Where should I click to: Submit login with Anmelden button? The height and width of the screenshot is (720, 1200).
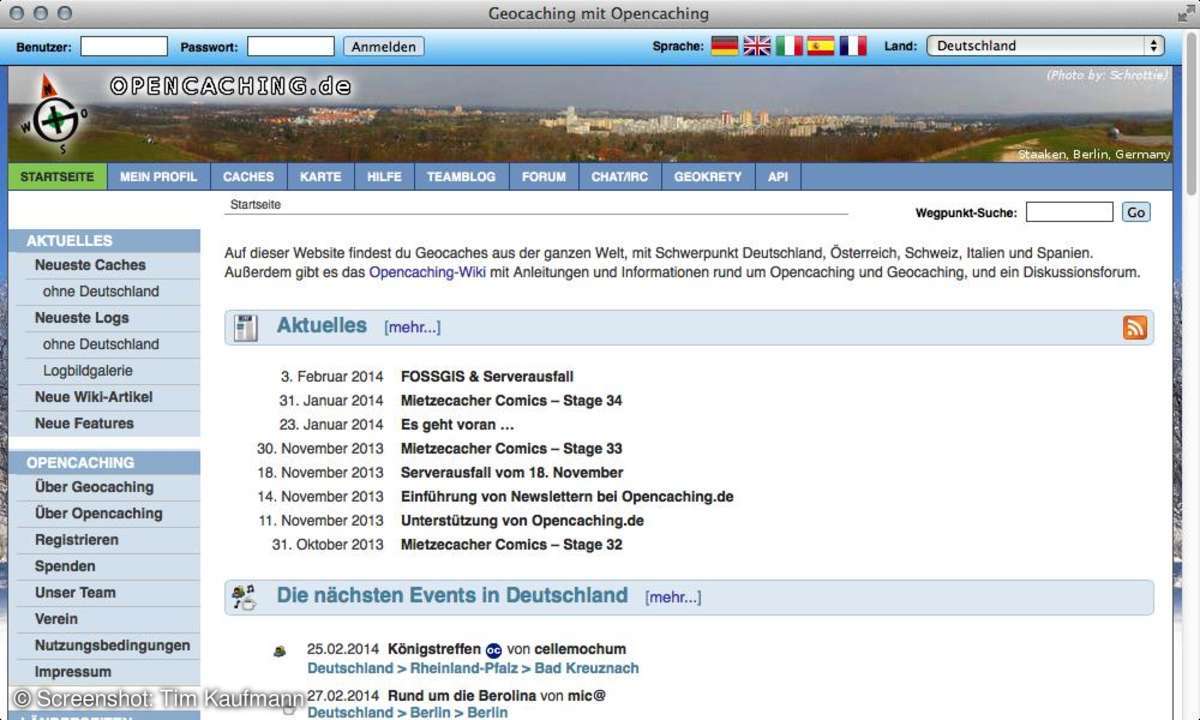point(384,46)
